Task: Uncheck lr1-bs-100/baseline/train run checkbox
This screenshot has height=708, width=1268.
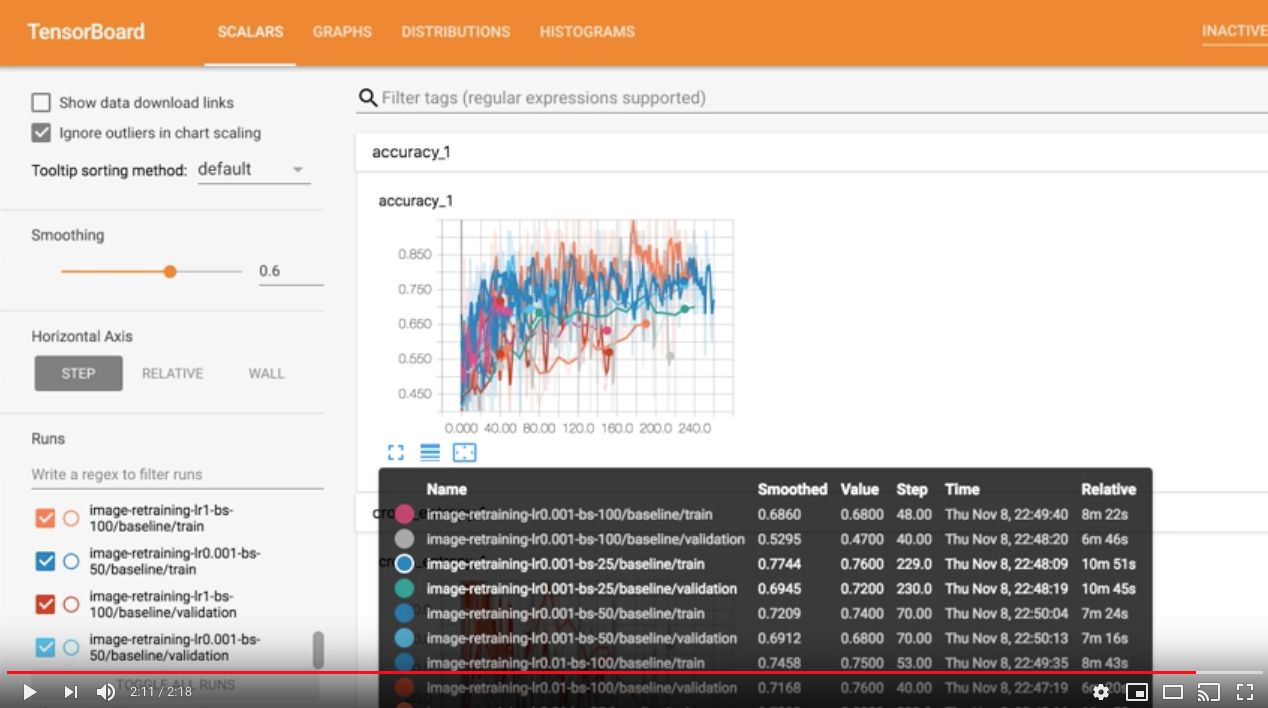Action: pos(45,518)
